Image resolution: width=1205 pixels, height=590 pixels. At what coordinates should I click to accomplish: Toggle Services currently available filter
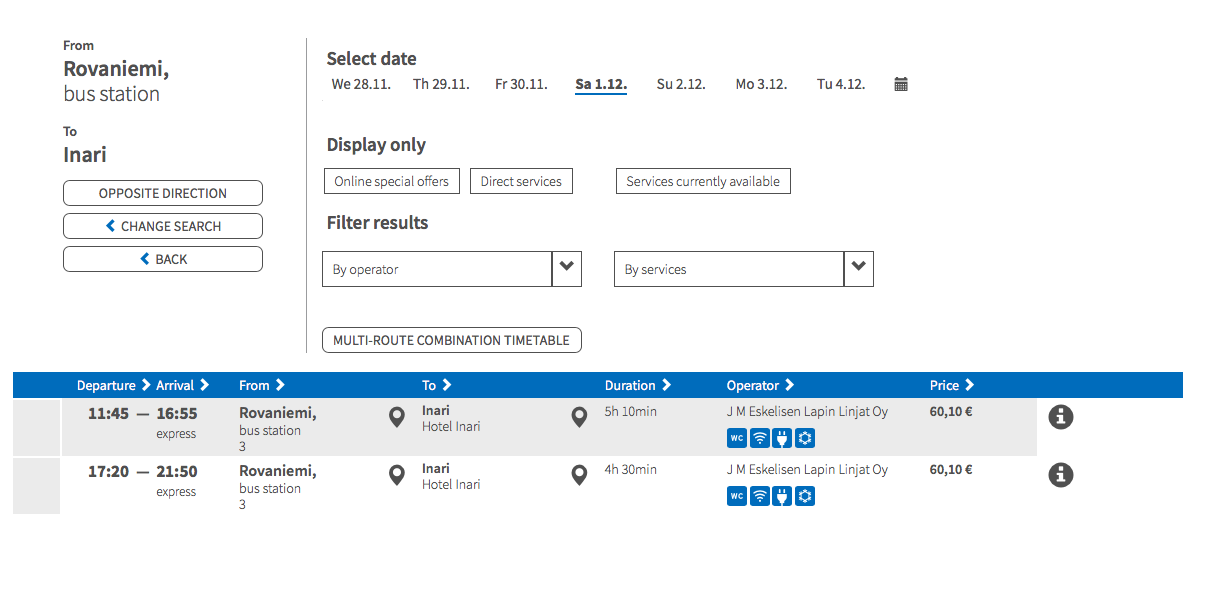pos(702,181)
